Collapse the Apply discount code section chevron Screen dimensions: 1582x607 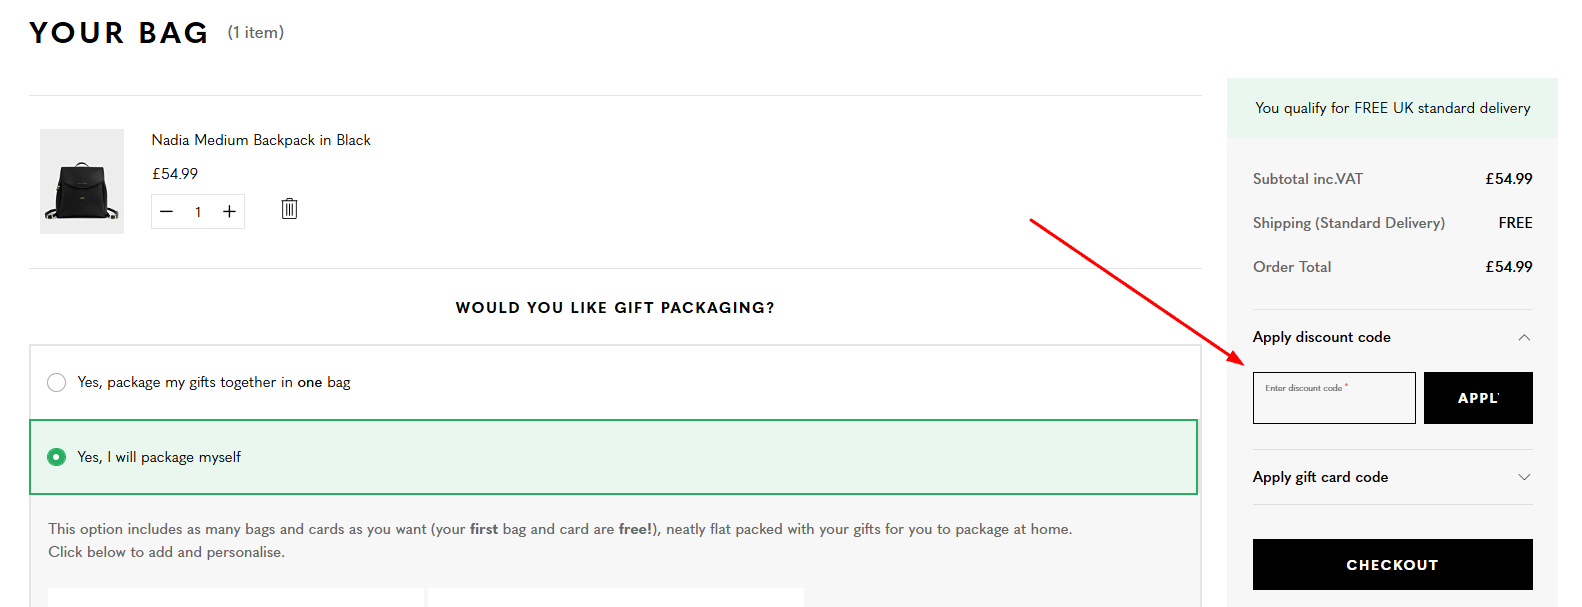[x=1524, y=337]
